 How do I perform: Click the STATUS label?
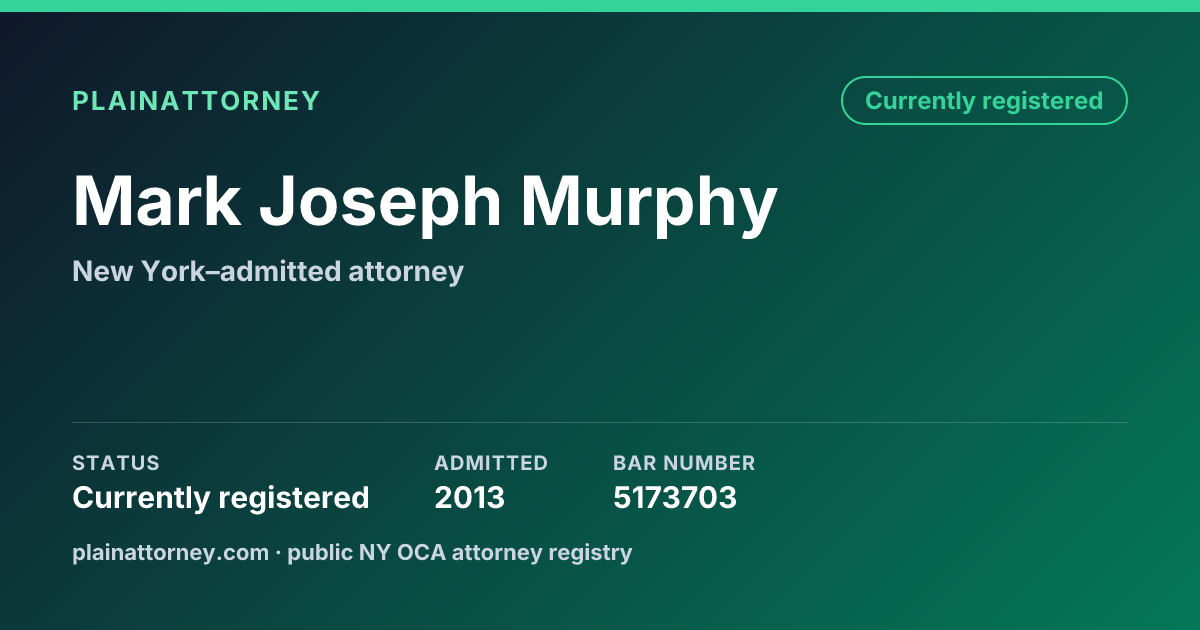click(116, 463)
